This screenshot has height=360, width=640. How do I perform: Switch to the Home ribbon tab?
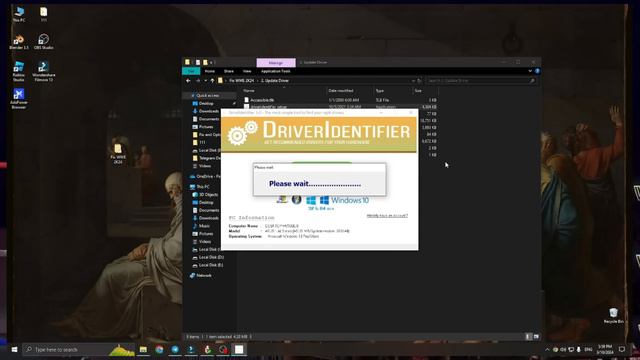(x=210, y=71)
